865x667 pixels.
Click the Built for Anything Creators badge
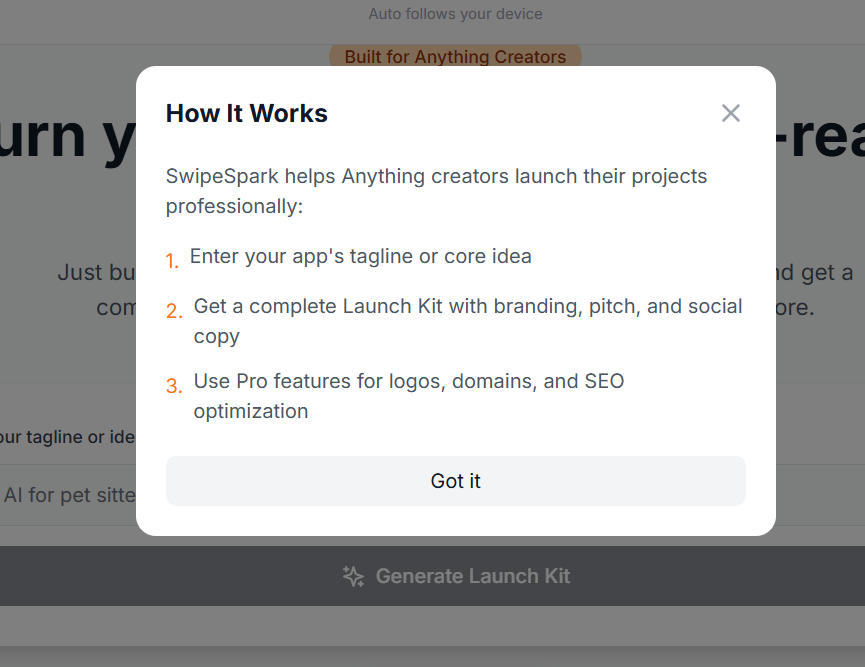pyautogui.click(x=455, y=56)
